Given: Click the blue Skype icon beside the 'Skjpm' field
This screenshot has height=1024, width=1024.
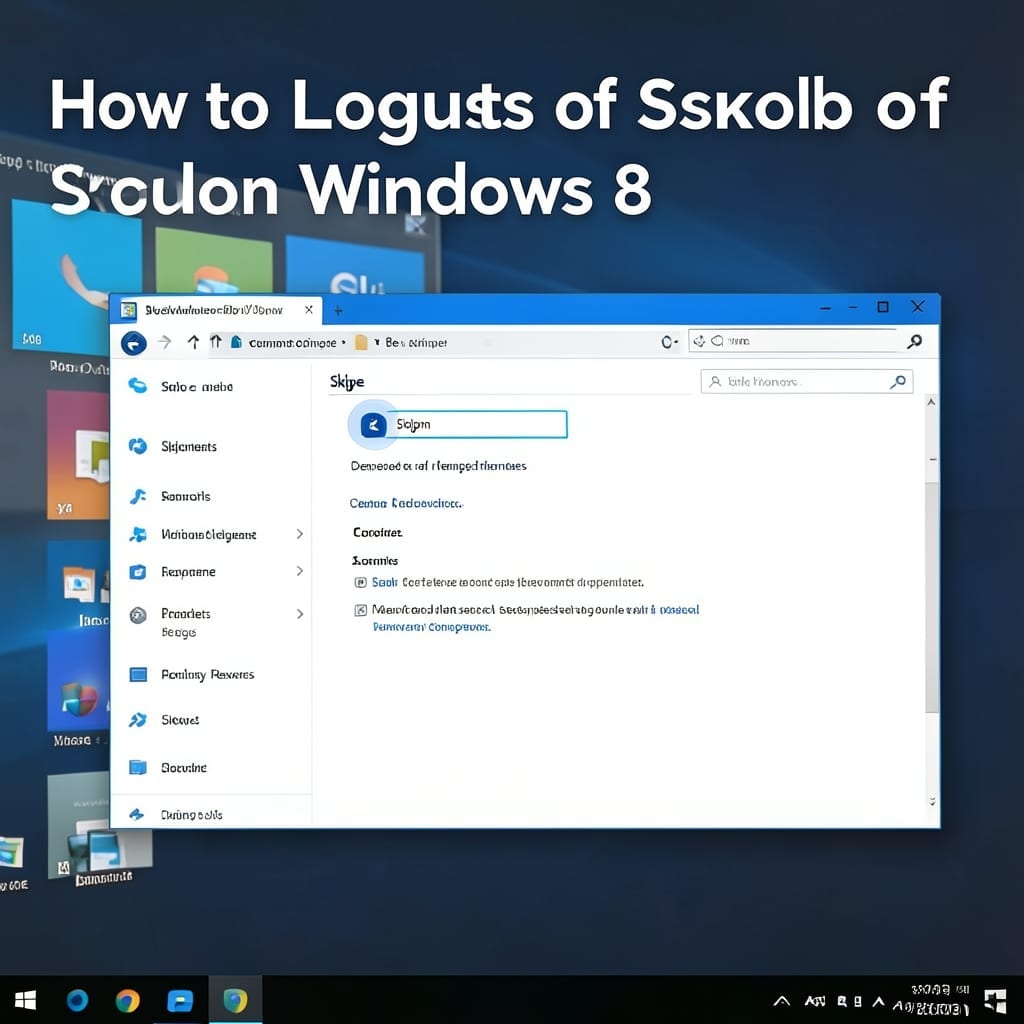Looking at the screenshot, I should point(374,425).
